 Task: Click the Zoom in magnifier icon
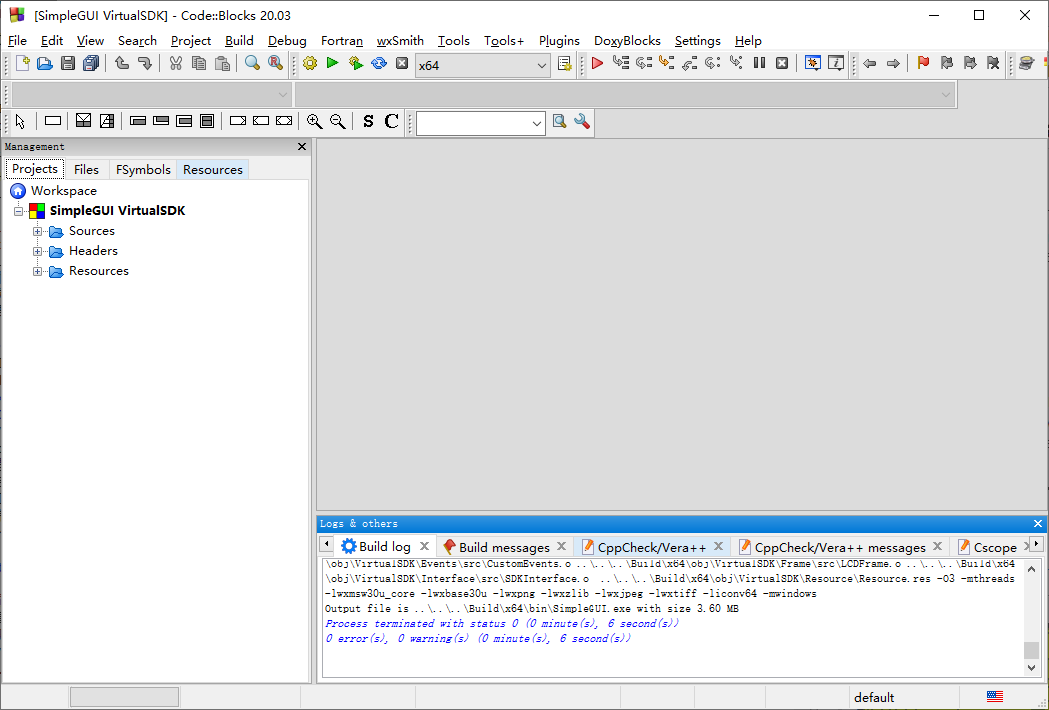coord(314,121)
